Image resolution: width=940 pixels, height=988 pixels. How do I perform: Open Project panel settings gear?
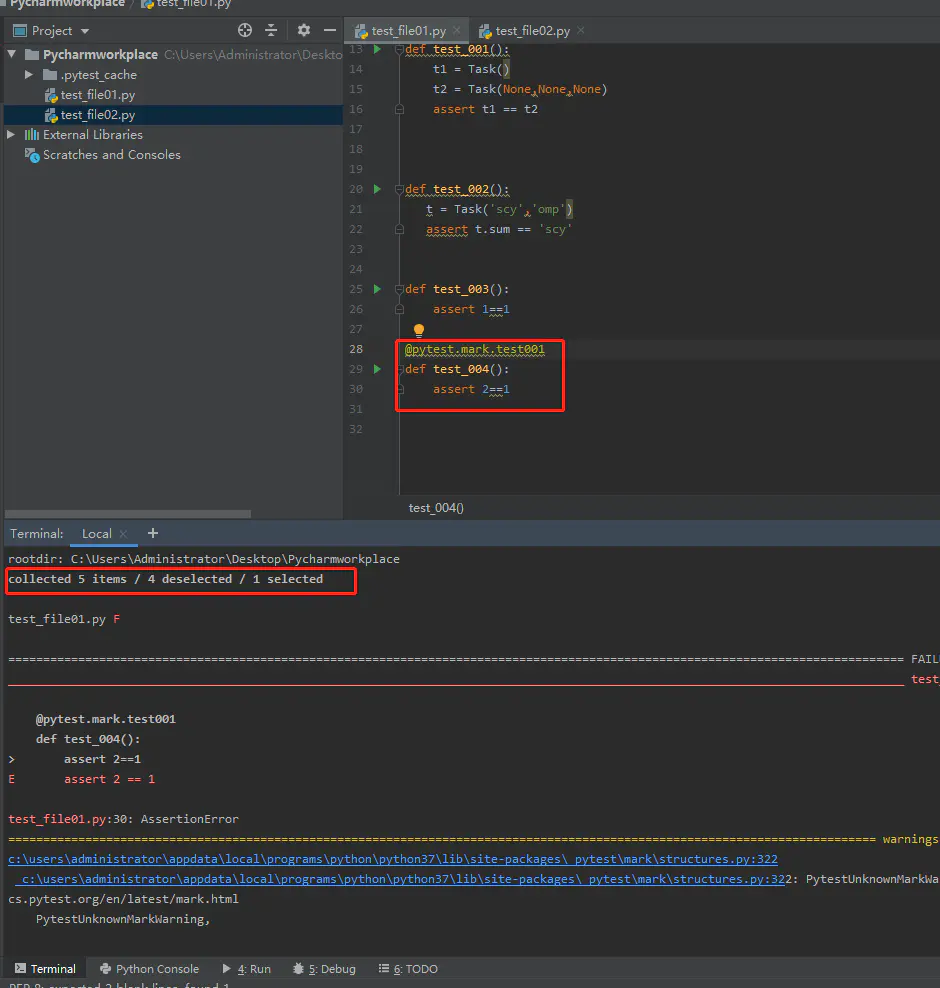[304, 30]
